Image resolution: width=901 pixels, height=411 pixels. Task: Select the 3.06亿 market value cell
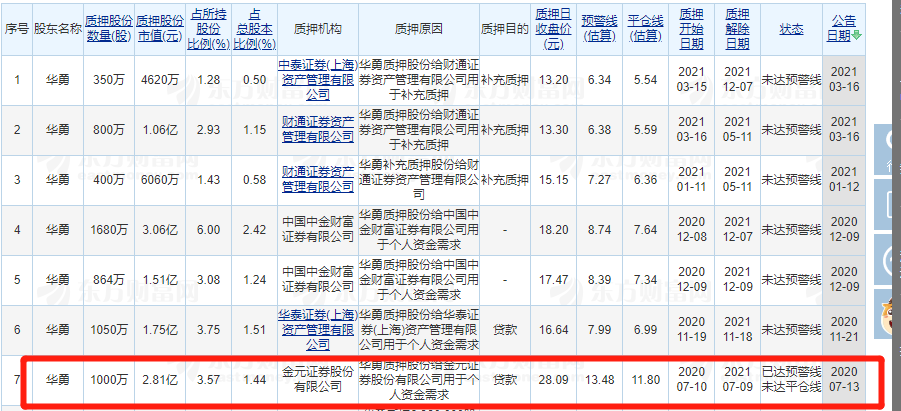click(x=160, y=230)
